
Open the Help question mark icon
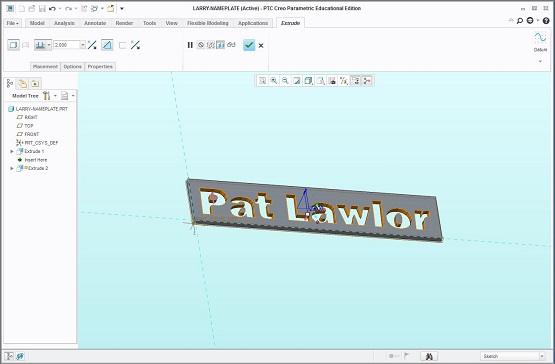coord(546,21)
